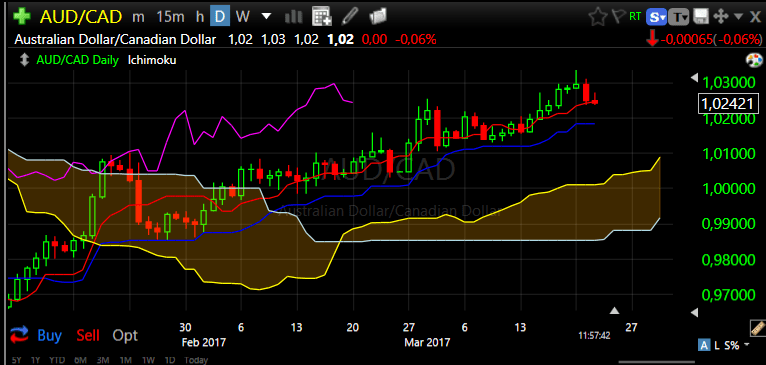Screen dimensions: 766x365
Task: Click the up triangle on time axis
Action: pyautogui.click(x=615, y=310)
